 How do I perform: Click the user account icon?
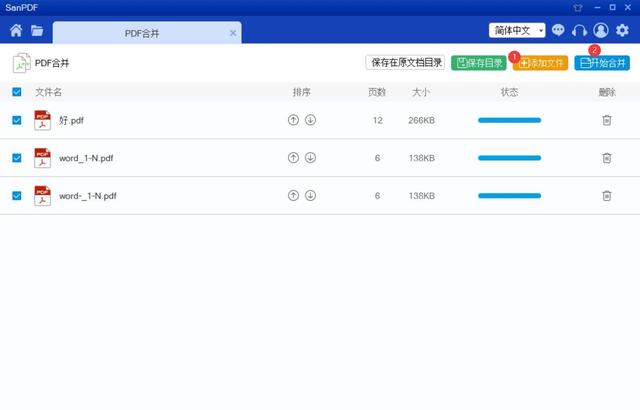601,30
